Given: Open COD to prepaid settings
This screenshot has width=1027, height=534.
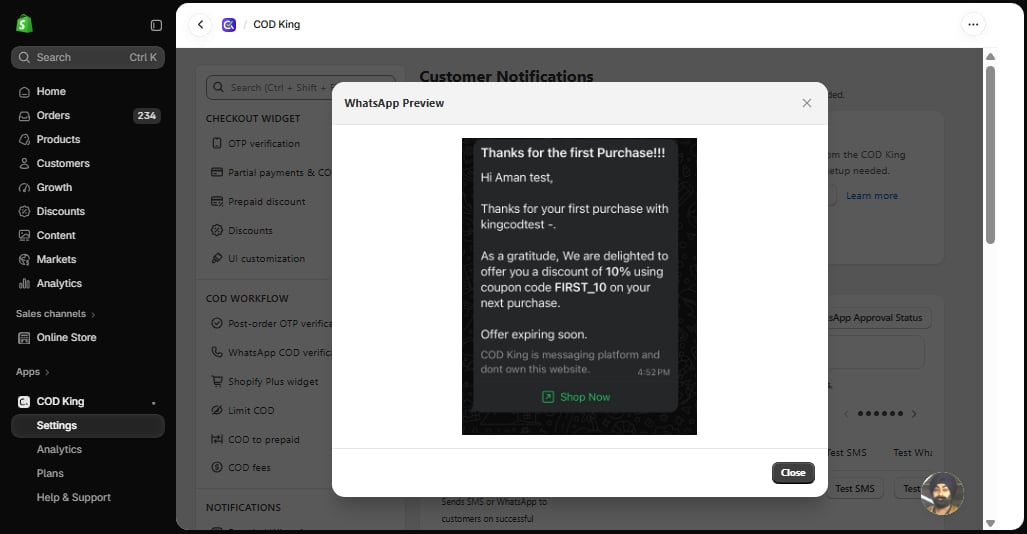Looking at the screenshot, I should pyautogui.click(x=263, y=440).
